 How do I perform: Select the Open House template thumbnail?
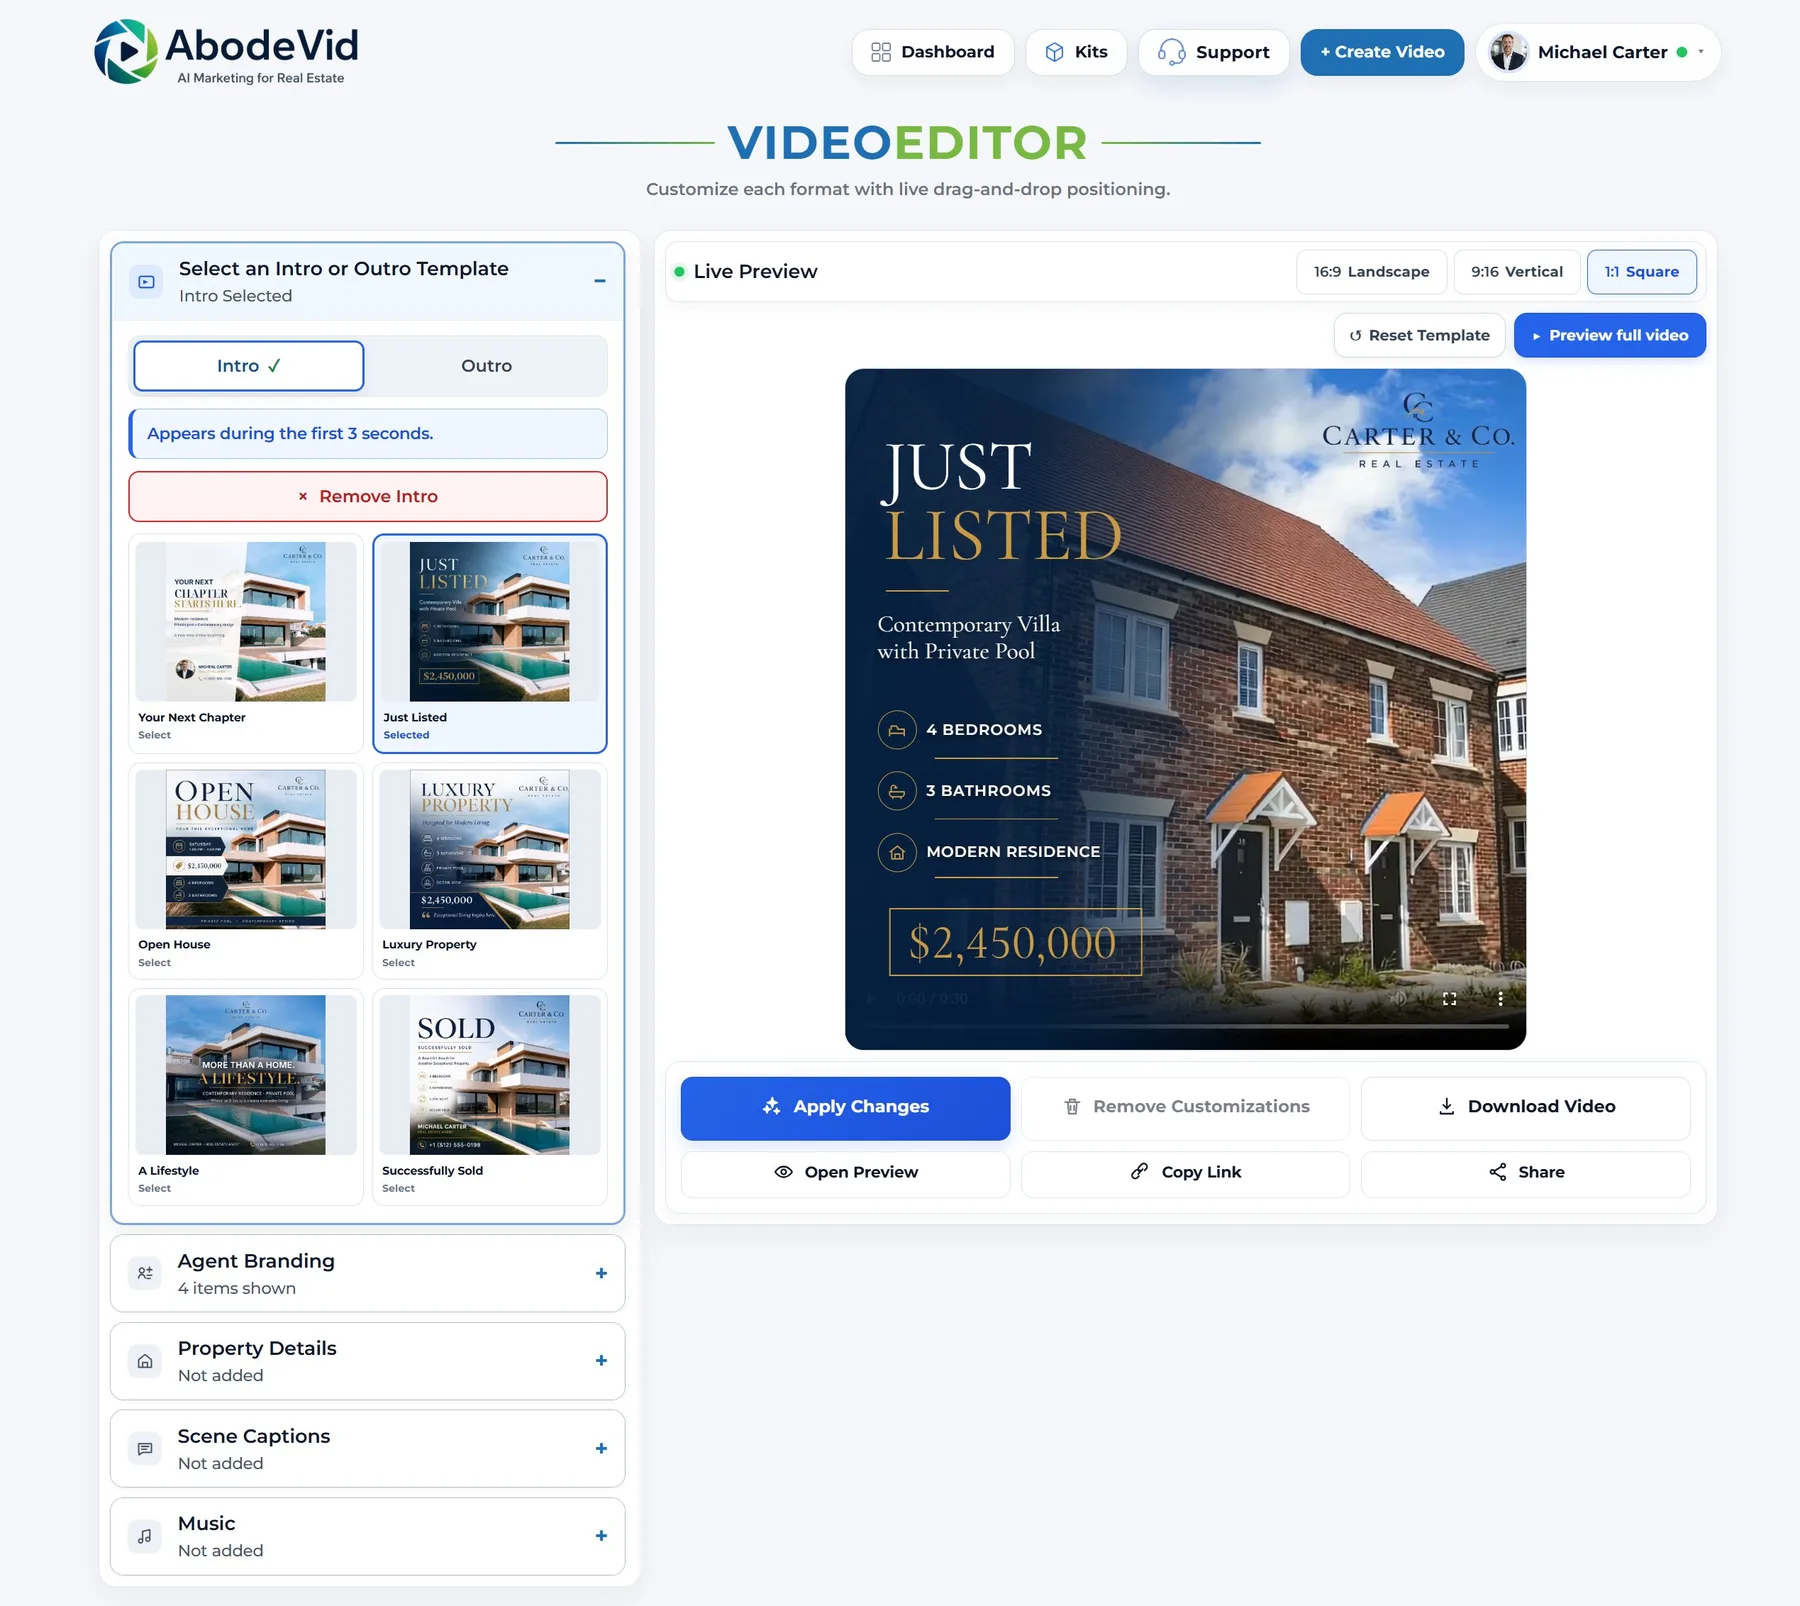246,849
